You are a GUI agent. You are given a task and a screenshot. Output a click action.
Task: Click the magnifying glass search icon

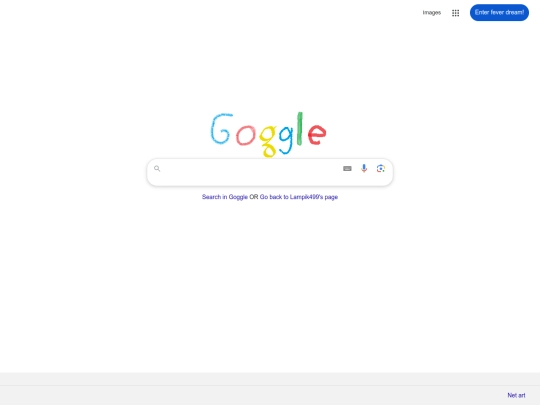[157, 168]
